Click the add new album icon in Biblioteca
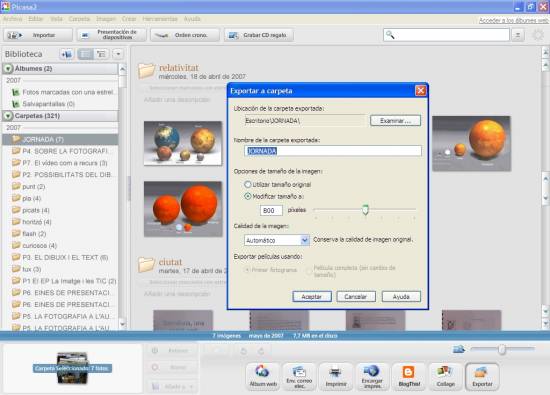 click(x=66, y=54)
